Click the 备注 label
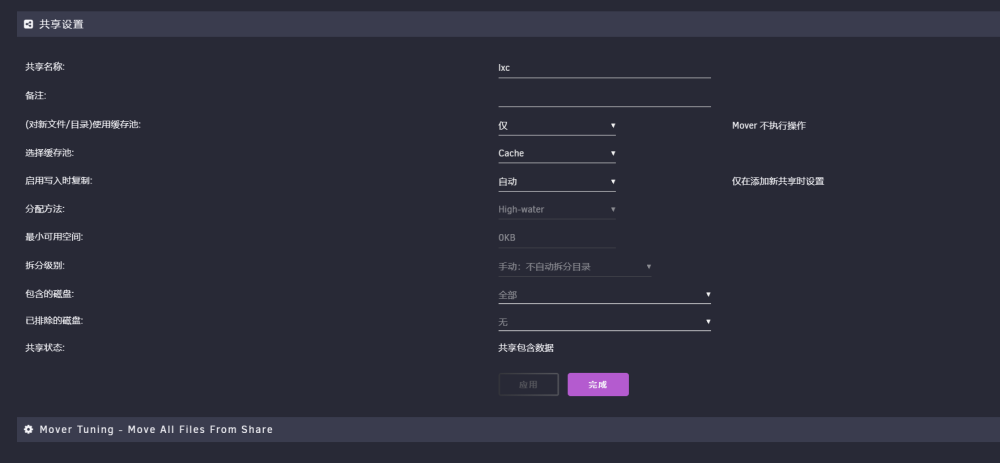Image resolution: width=1000 pixels, height=463 pixels. (36, 96)
